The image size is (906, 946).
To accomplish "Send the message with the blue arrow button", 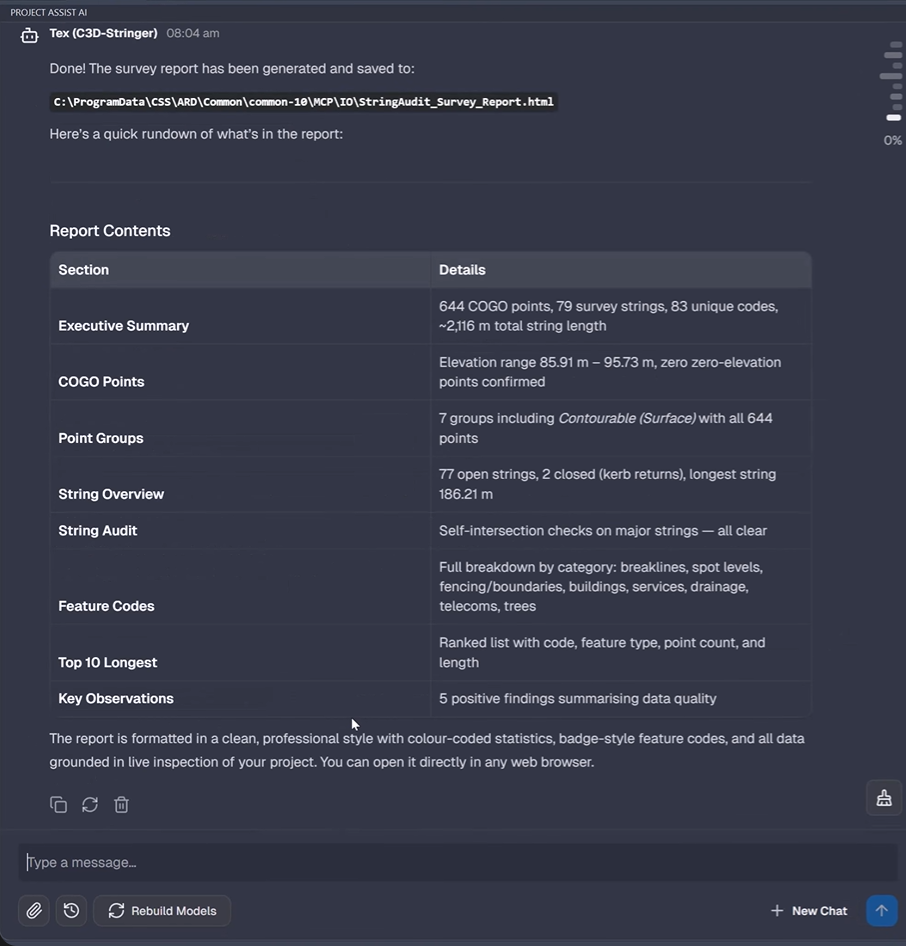I will 881,910.
